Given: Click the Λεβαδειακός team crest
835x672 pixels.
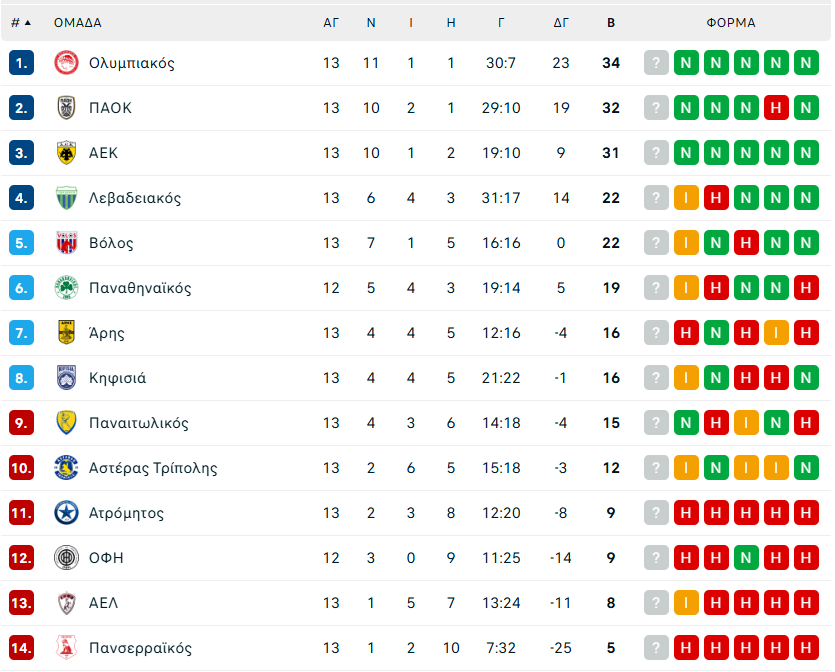Looking at the screenshot, I should 67,198.
